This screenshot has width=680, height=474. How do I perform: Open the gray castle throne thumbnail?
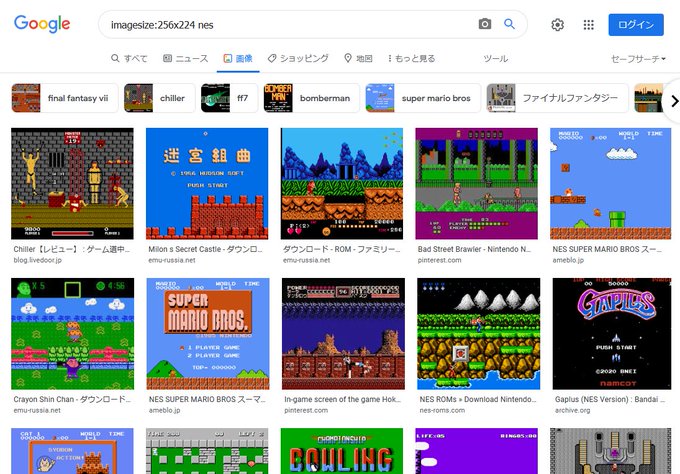coord(611,451)
